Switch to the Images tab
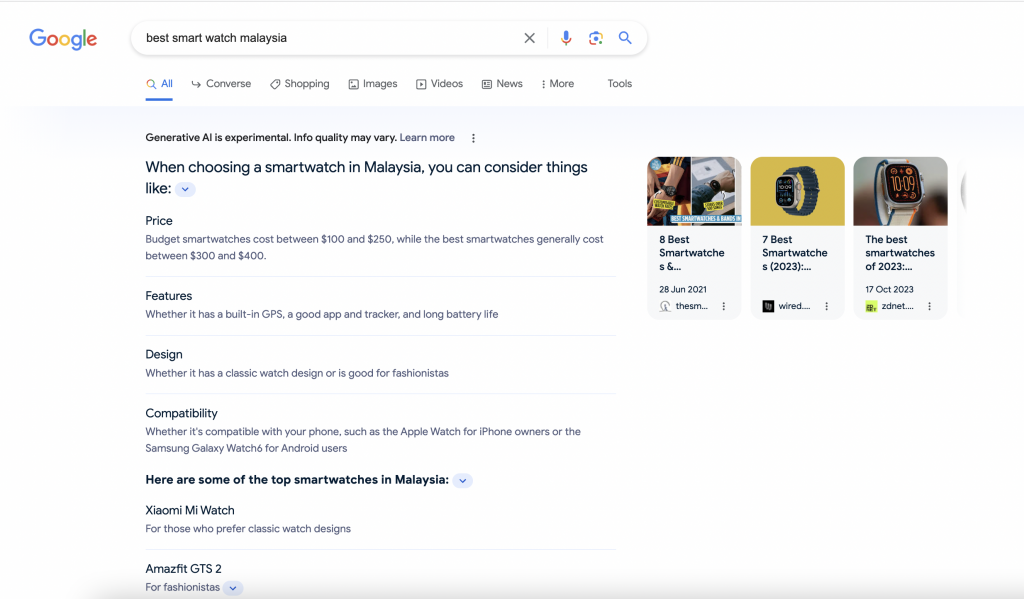 point(373,84)
